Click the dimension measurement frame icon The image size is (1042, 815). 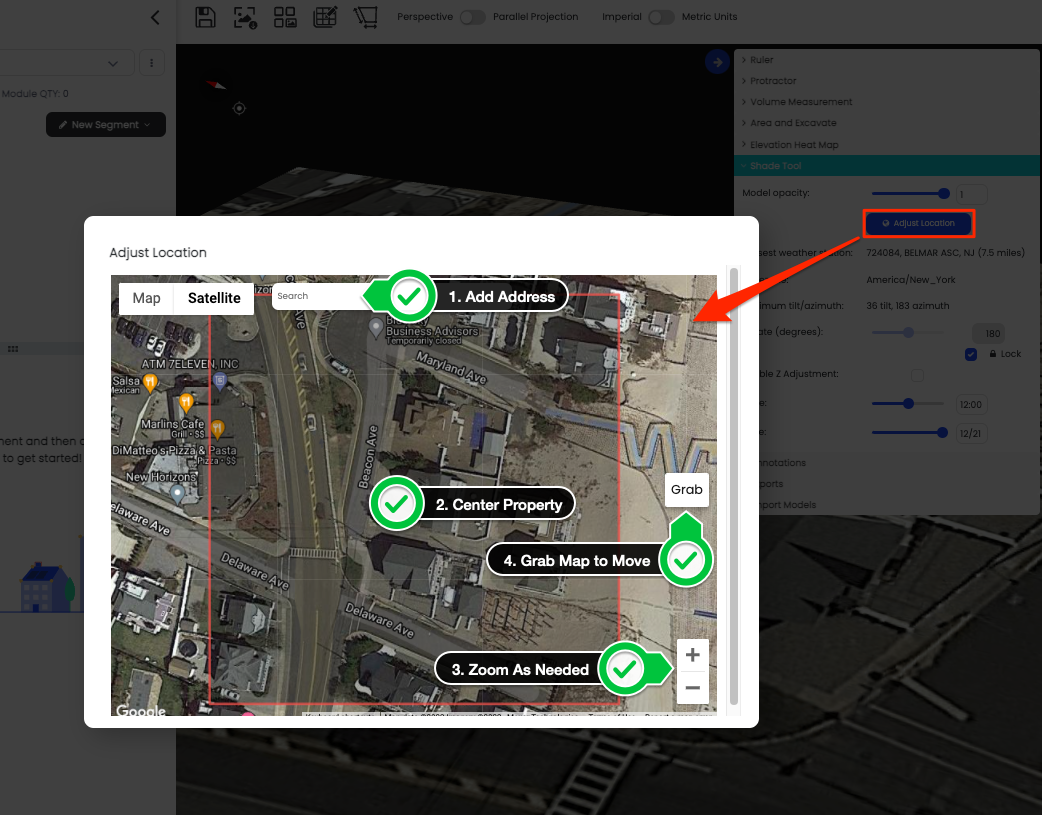(365, 17)
